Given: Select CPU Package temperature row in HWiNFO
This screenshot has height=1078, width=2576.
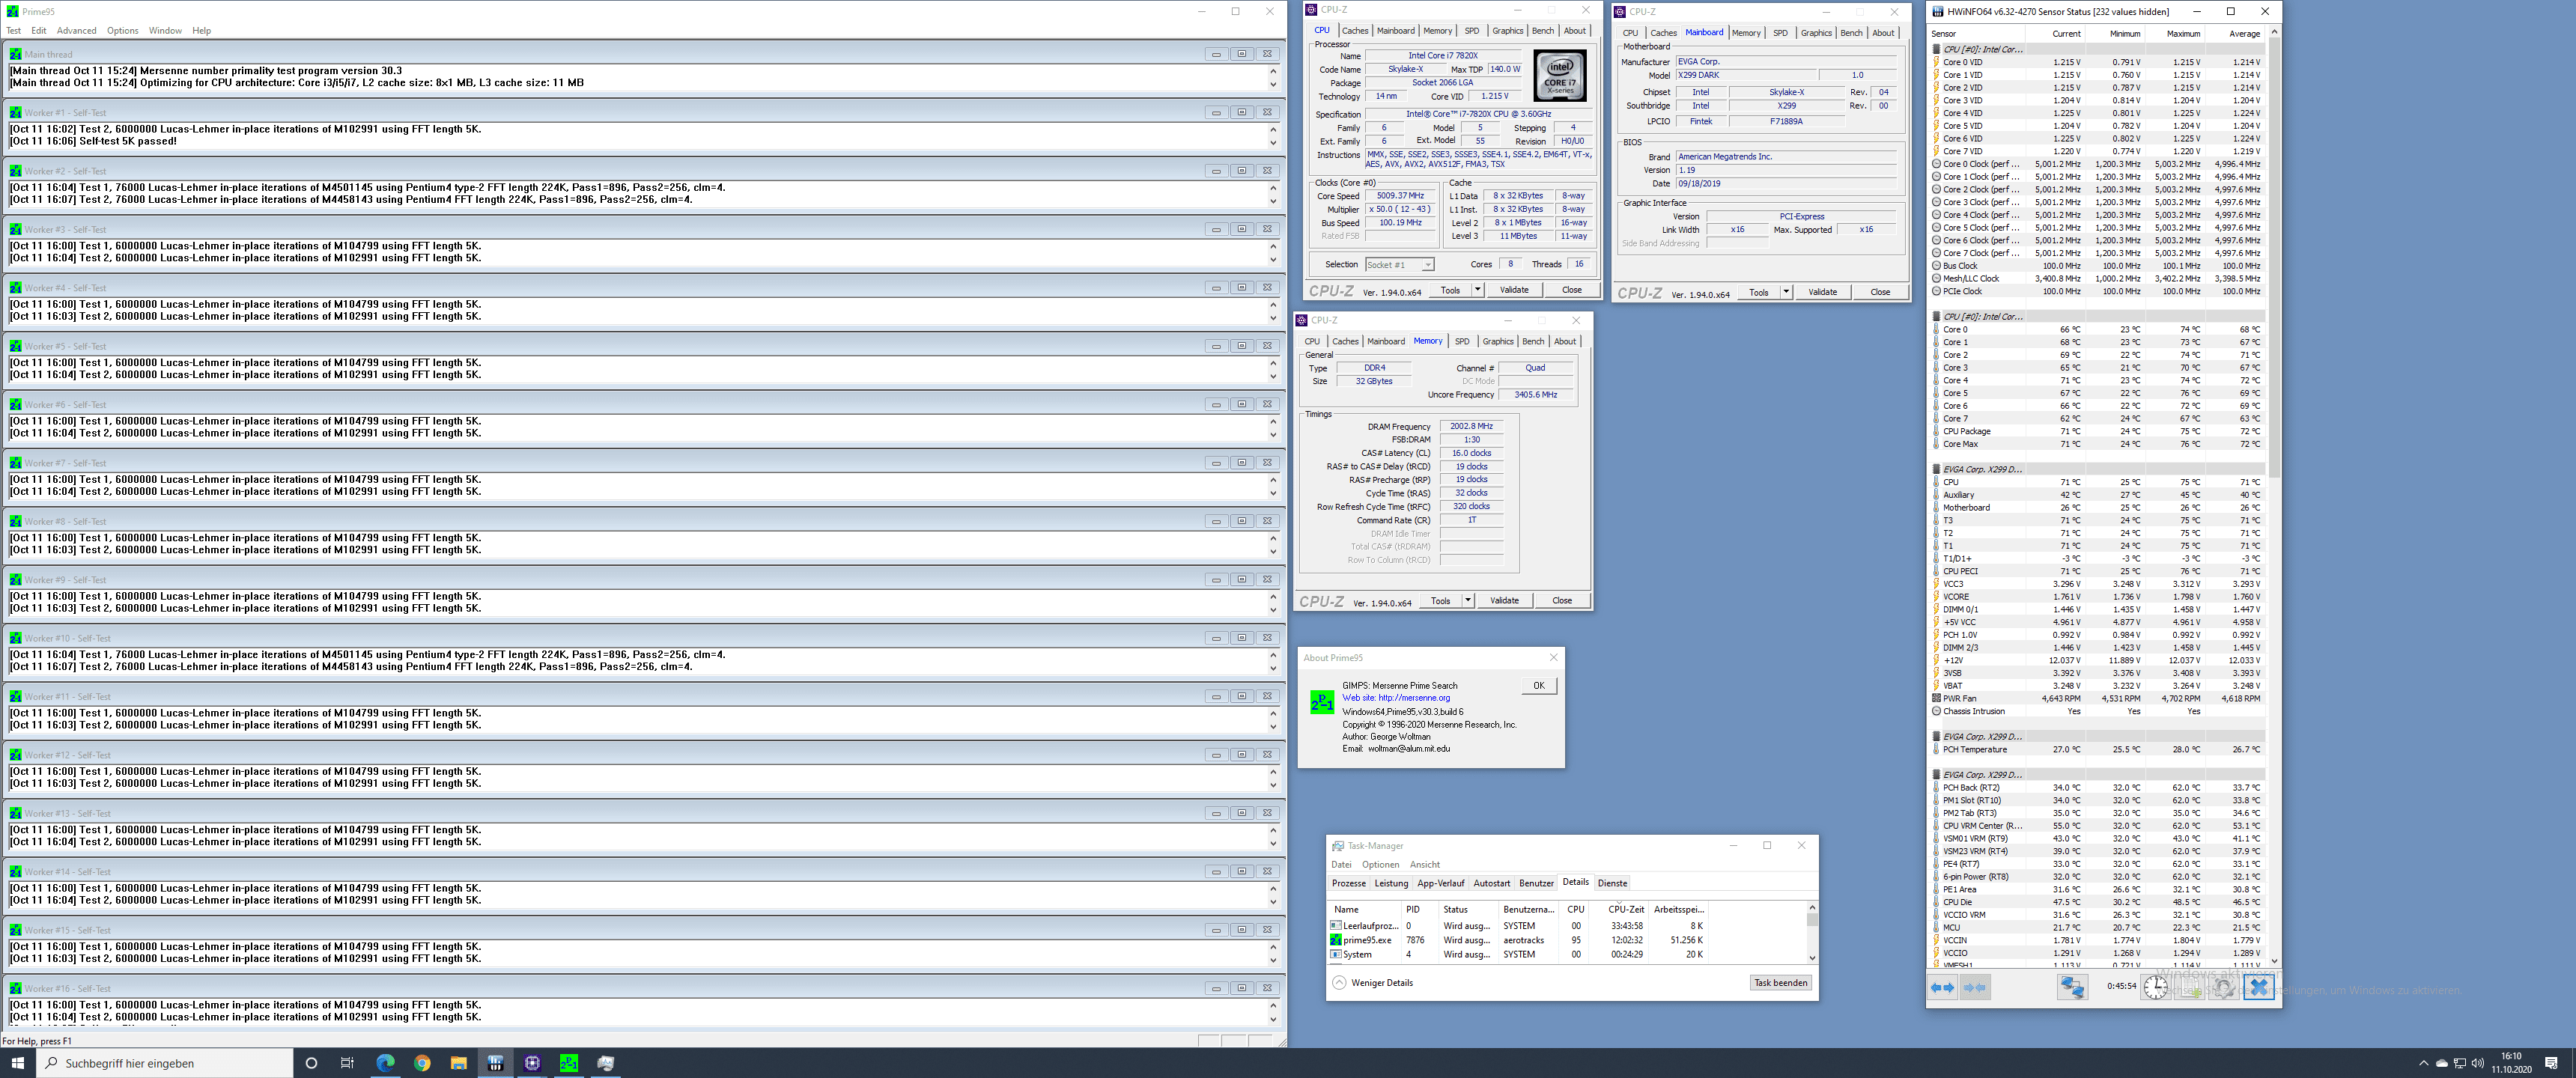Looking at the screenshot, I should (x=2098, y=431).
